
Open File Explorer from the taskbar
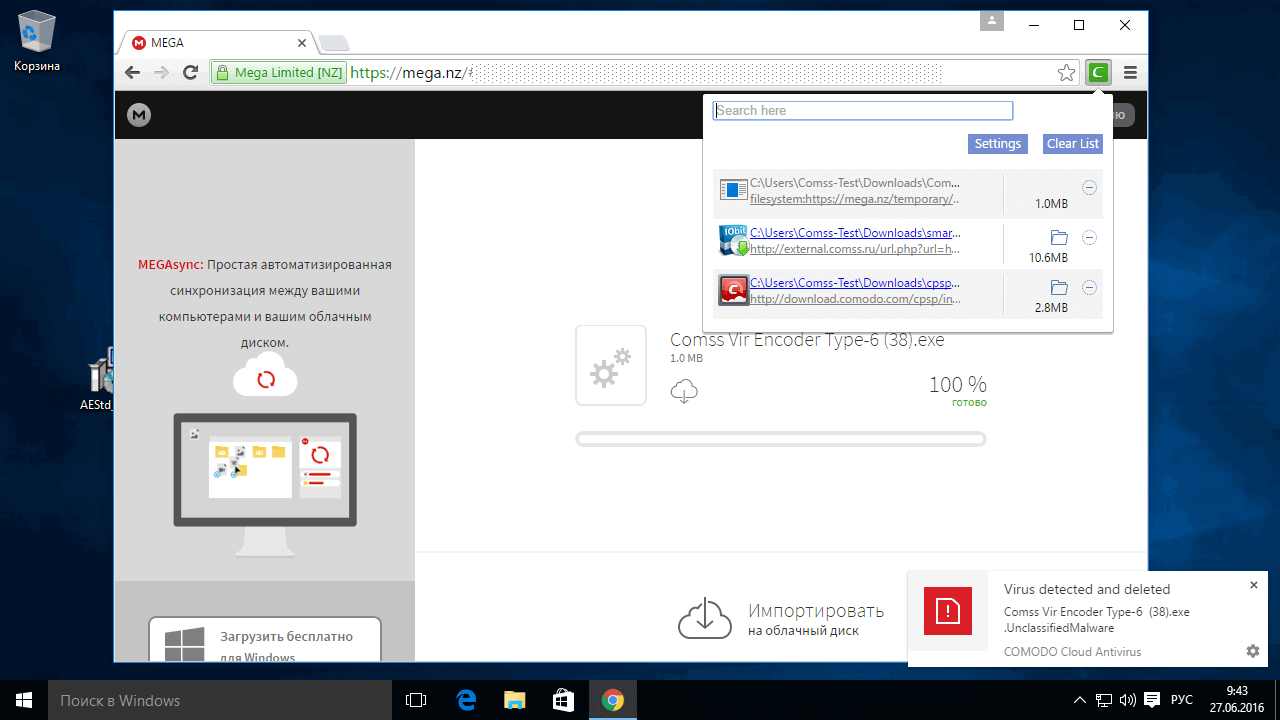click(x=514, y=700)
